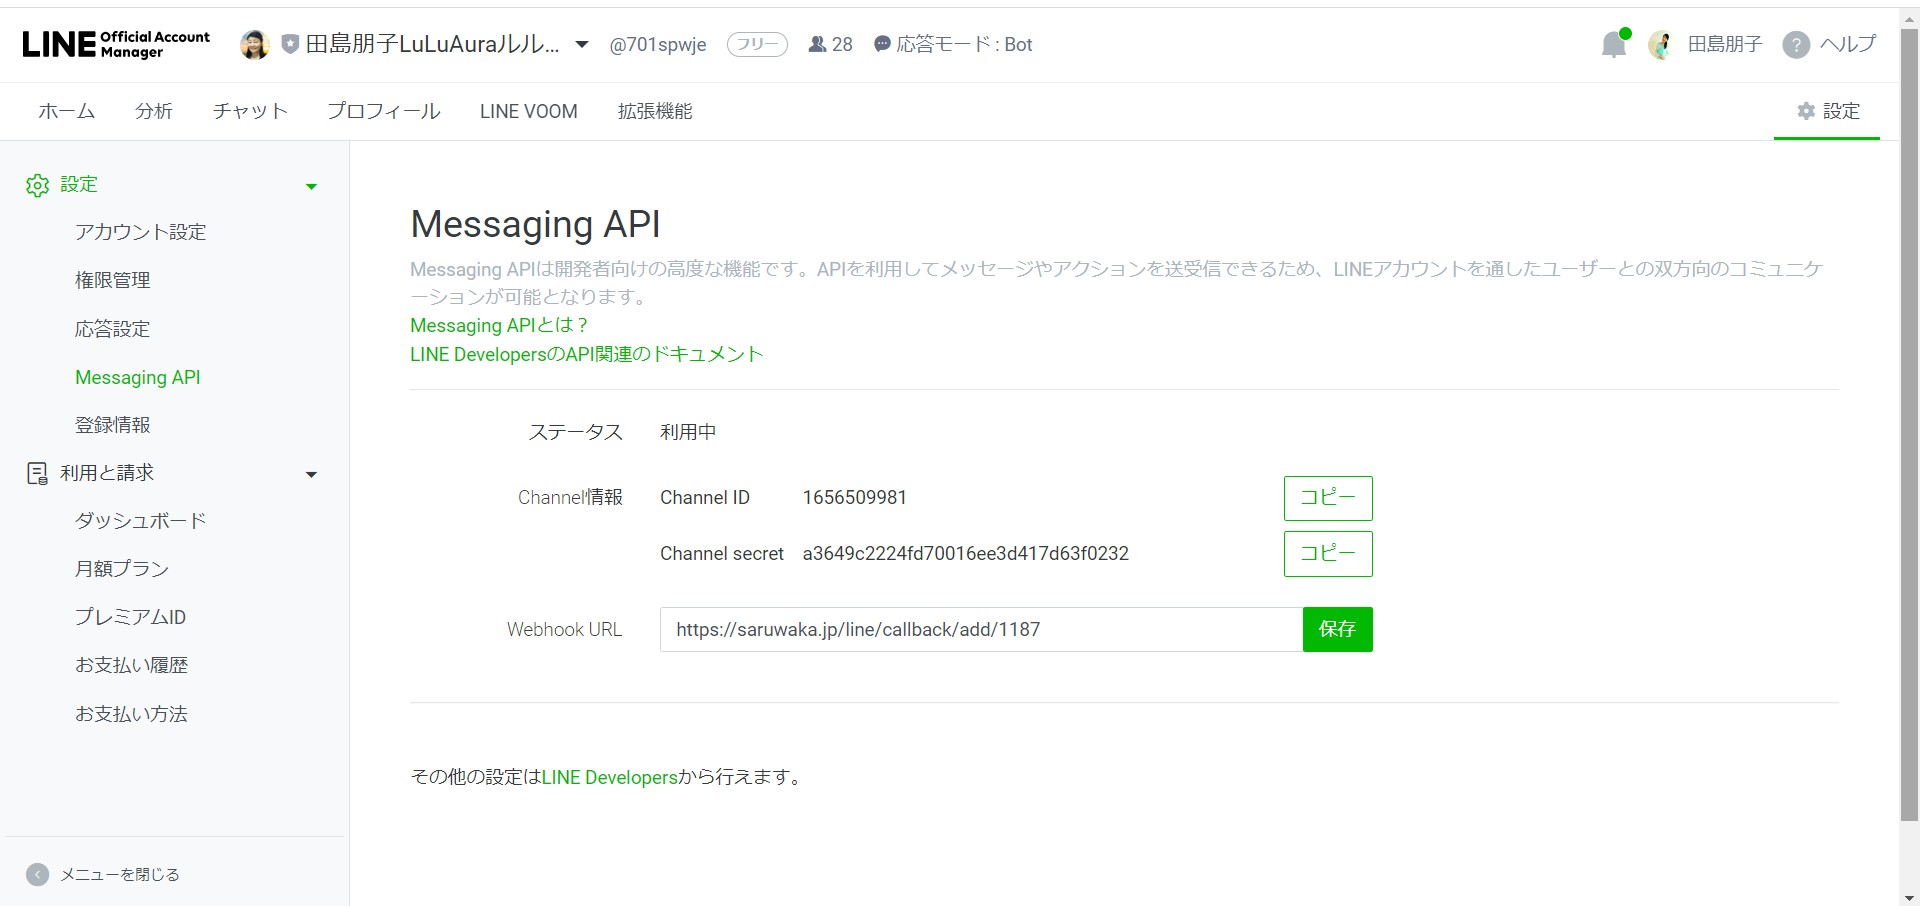Go to the プロフィール tab

tap(384, 111)
